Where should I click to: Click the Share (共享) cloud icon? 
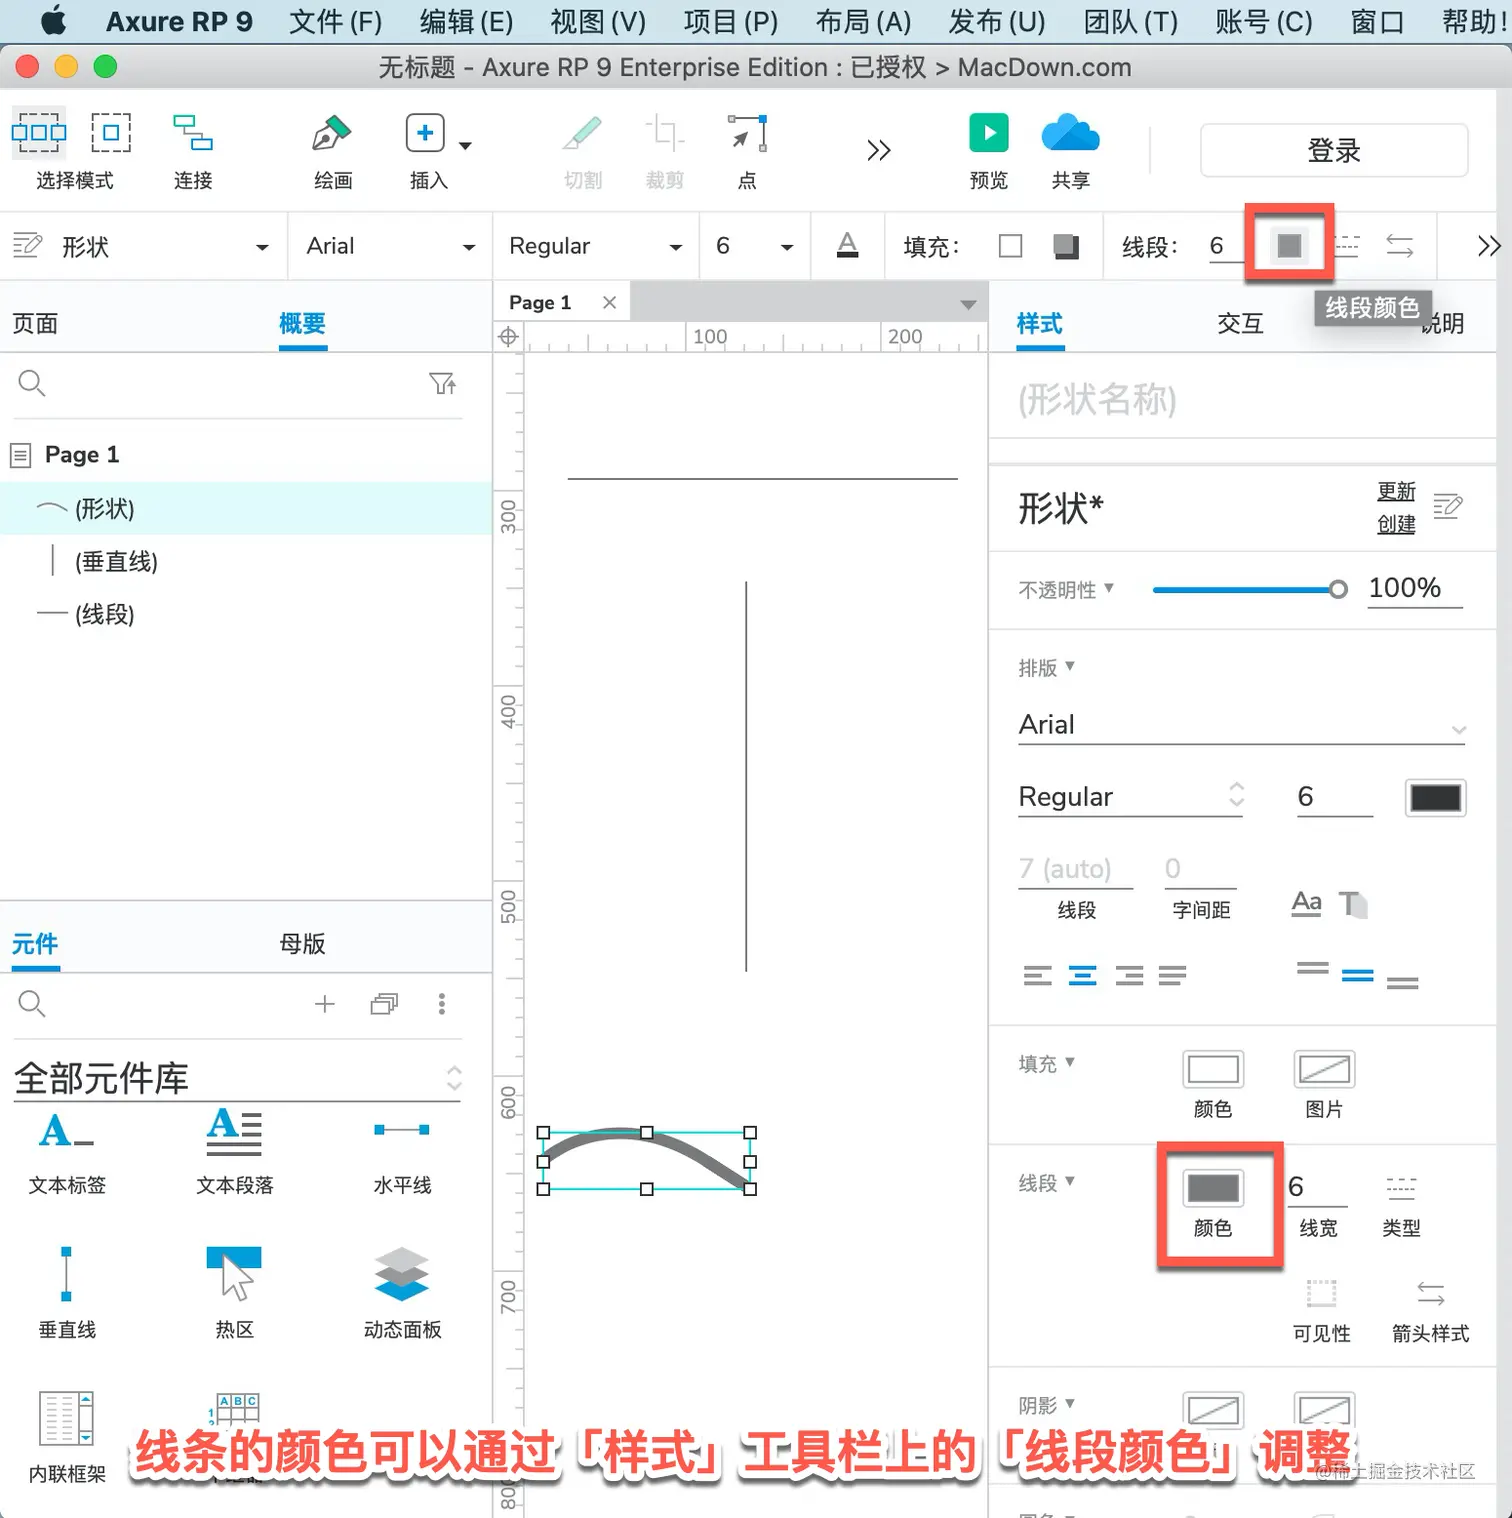click(x=1070, y=133)
